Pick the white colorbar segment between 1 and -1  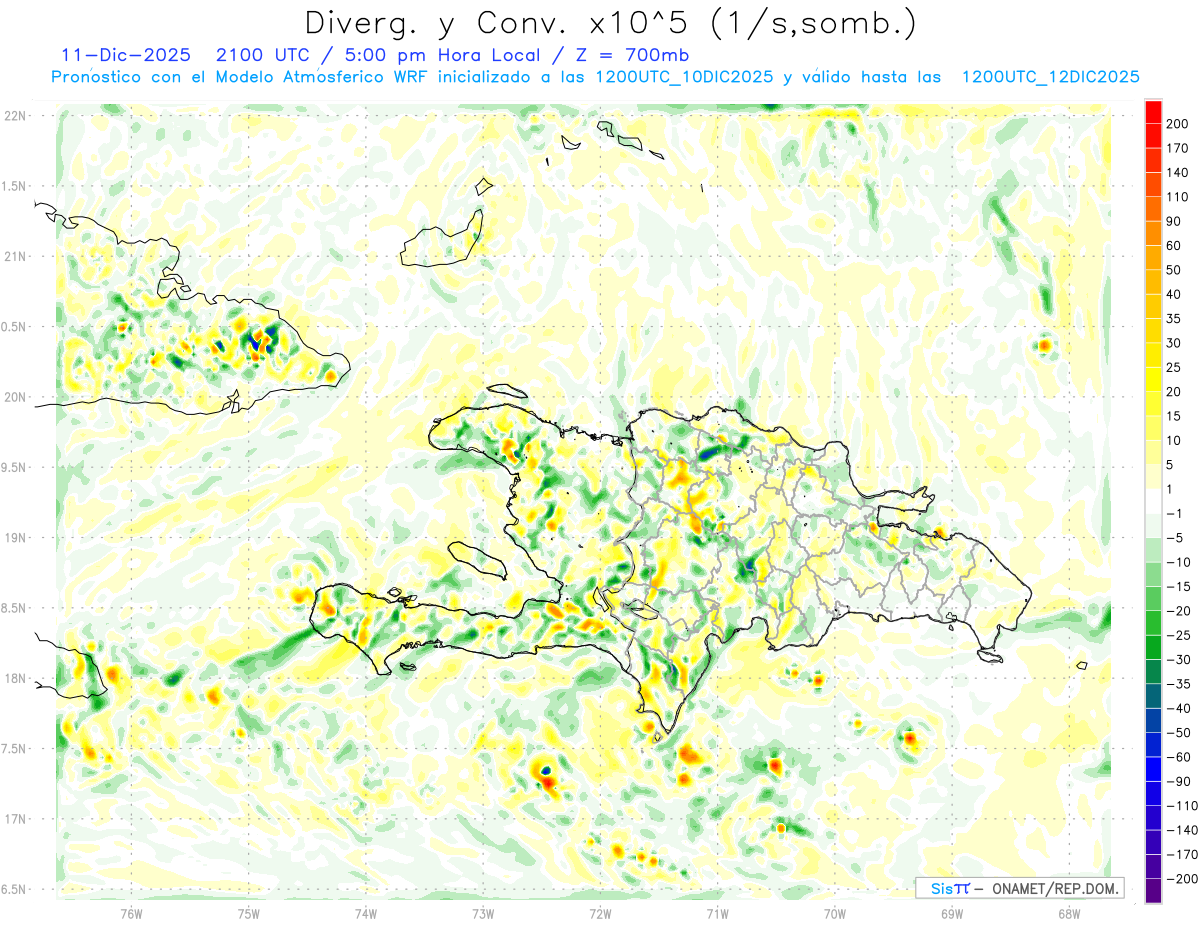point(1154,501)
